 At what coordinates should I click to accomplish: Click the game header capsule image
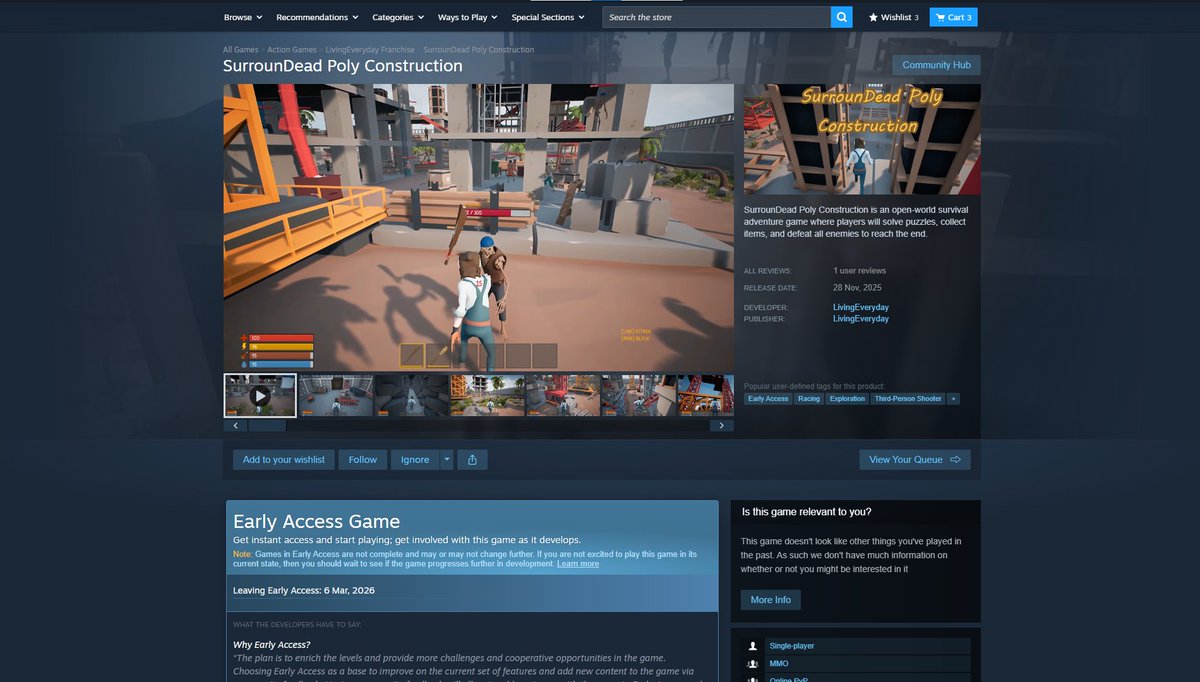coord(862,139)
